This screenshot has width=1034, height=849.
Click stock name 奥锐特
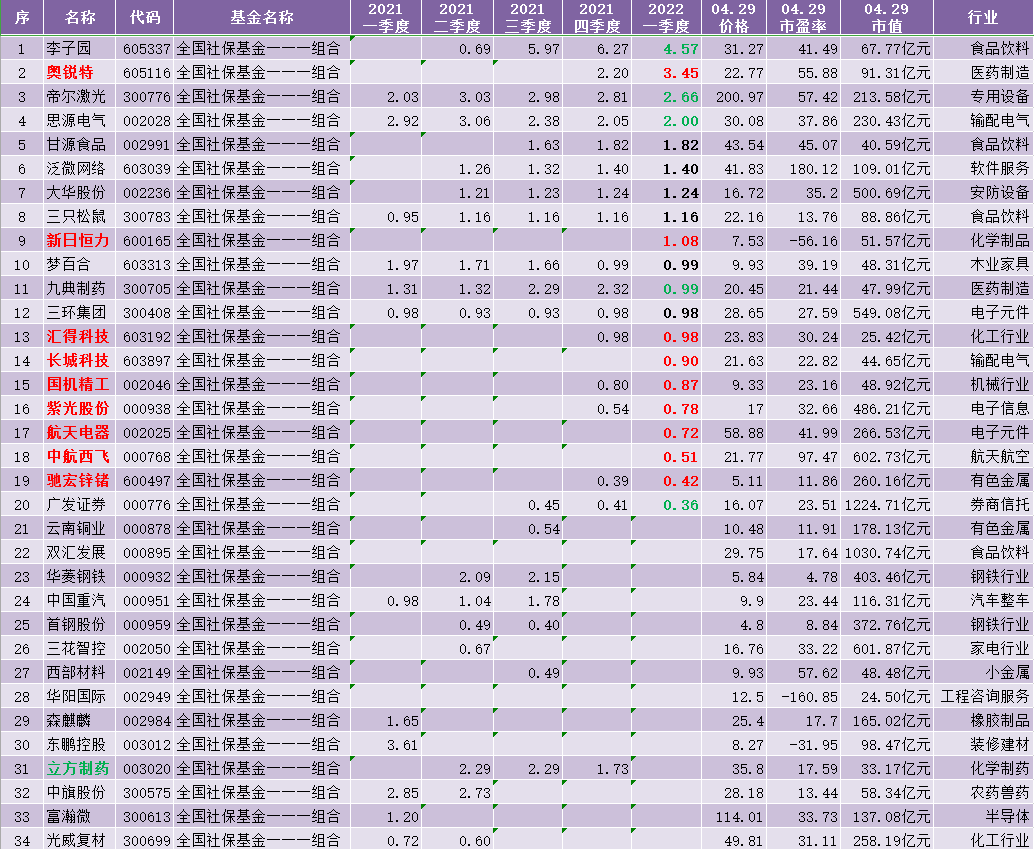[x=70, y=73]
